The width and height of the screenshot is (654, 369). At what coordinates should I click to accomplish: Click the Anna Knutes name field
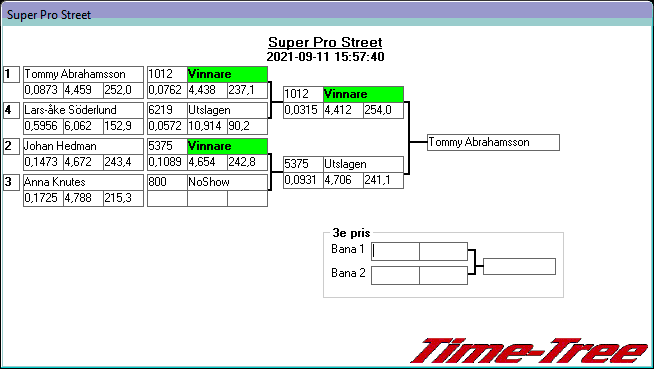click(x=83, y=182)
